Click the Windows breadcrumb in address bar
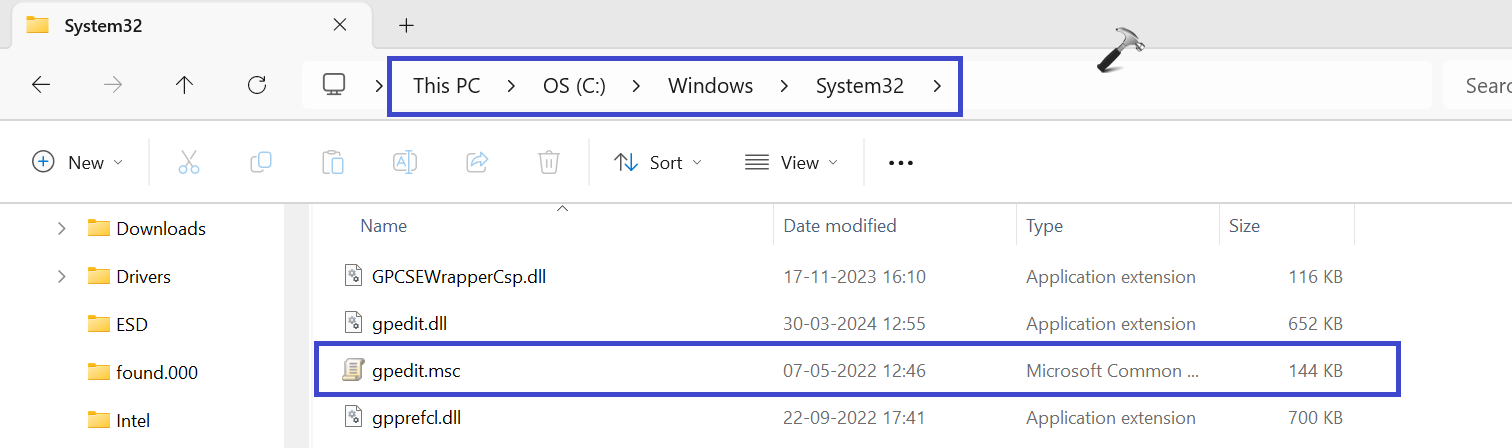 [x=710, y=86]
